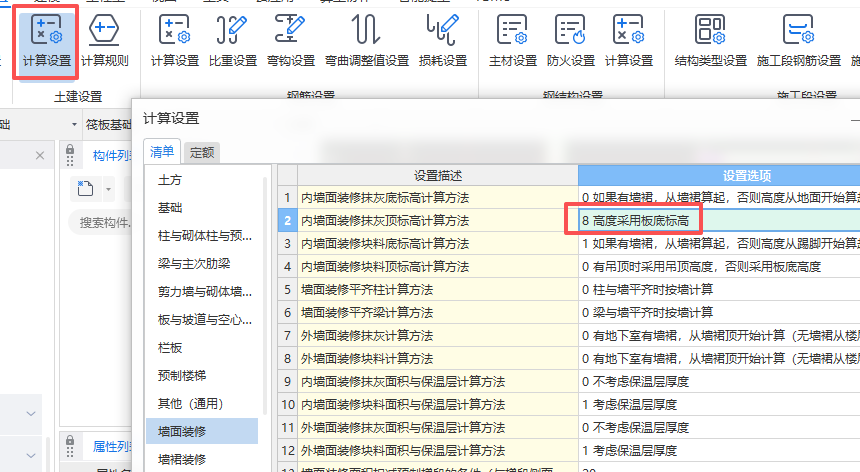Screen dimensions: 860x472
Task: Select 墙面装修 category
Action: [202, 431]
